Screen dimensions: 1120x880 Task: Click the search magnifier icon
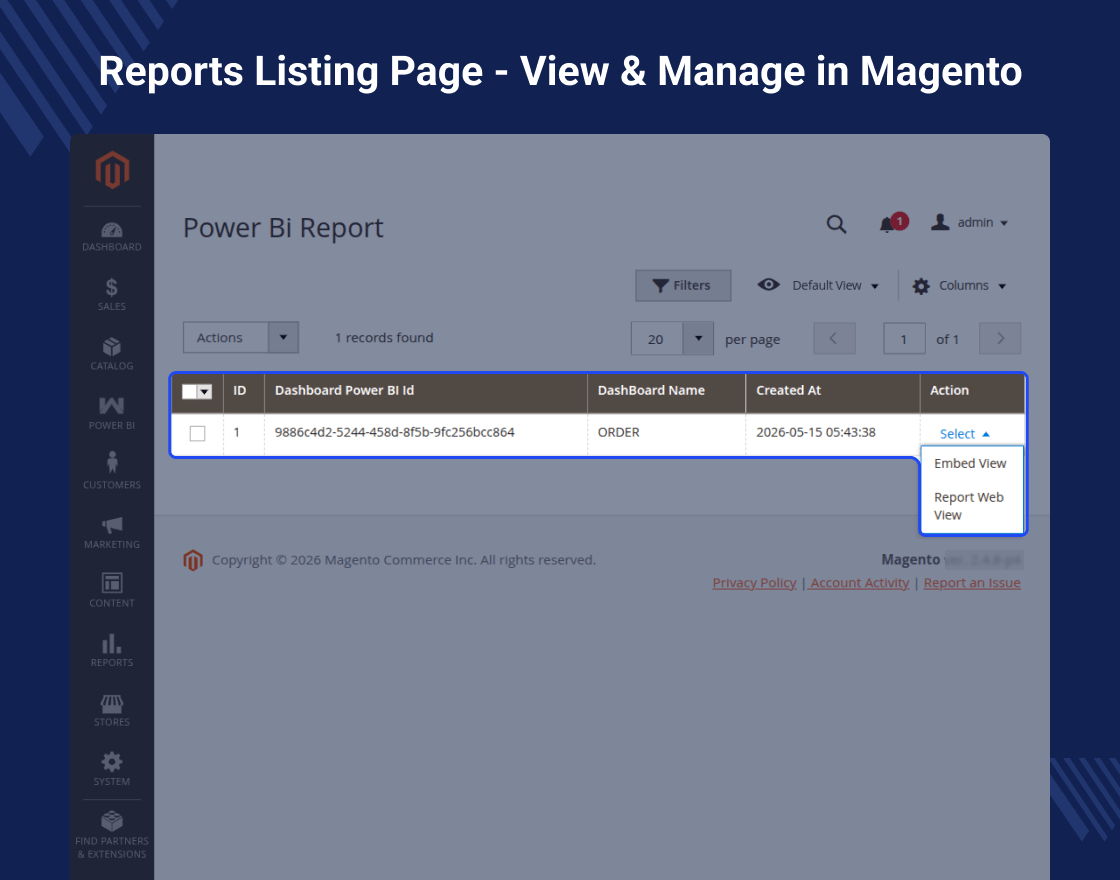[836, 224]
